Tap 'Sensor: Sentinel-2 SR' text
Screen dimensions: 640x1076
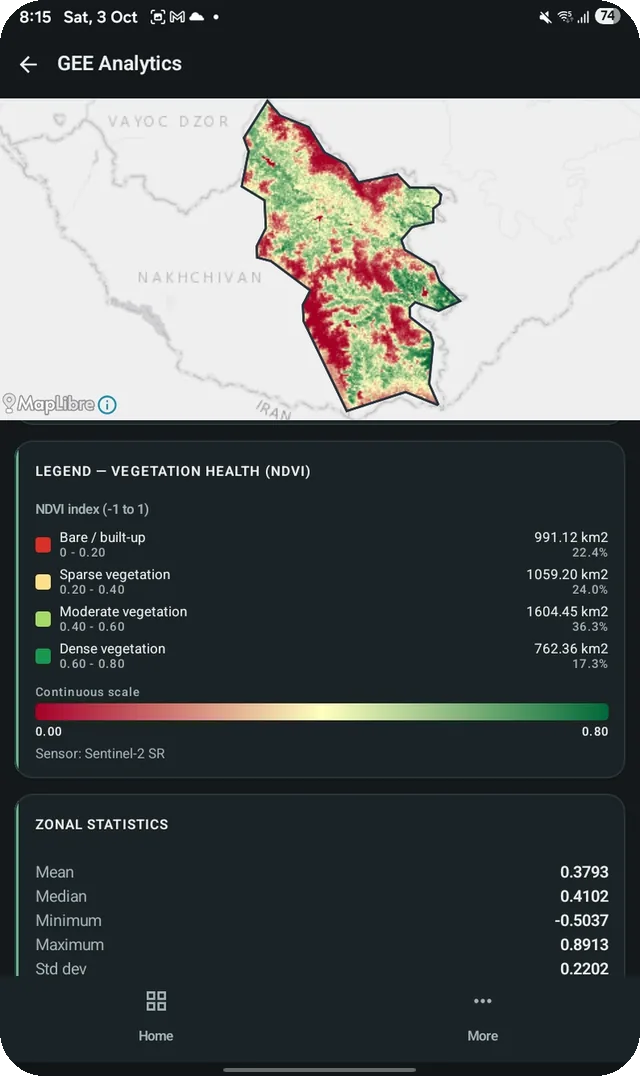100,753
